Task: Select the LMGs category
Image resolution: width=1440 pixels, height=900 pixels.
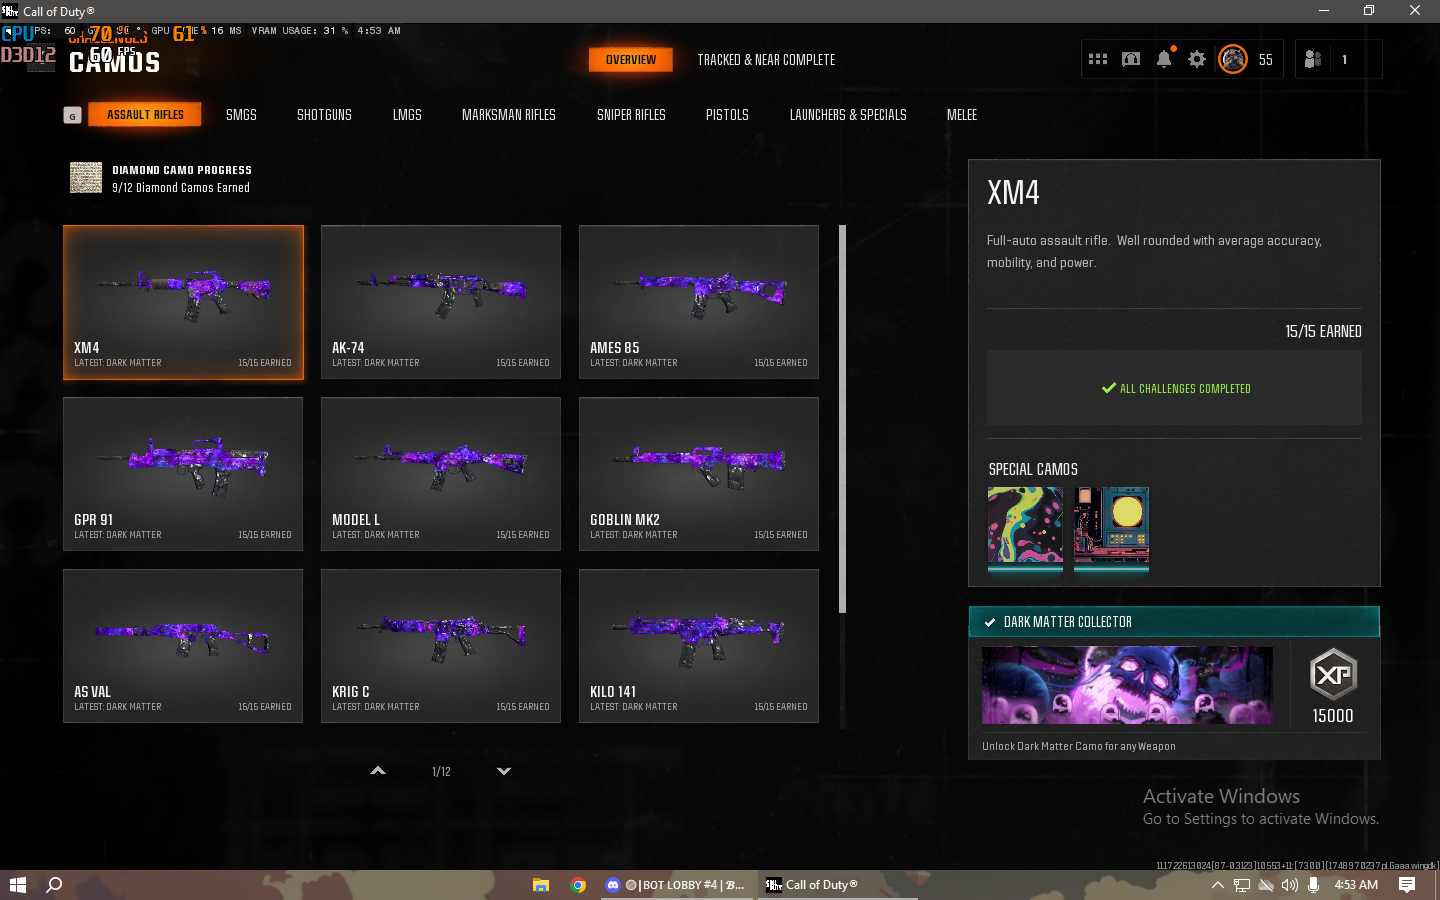Action: [407, 115]
